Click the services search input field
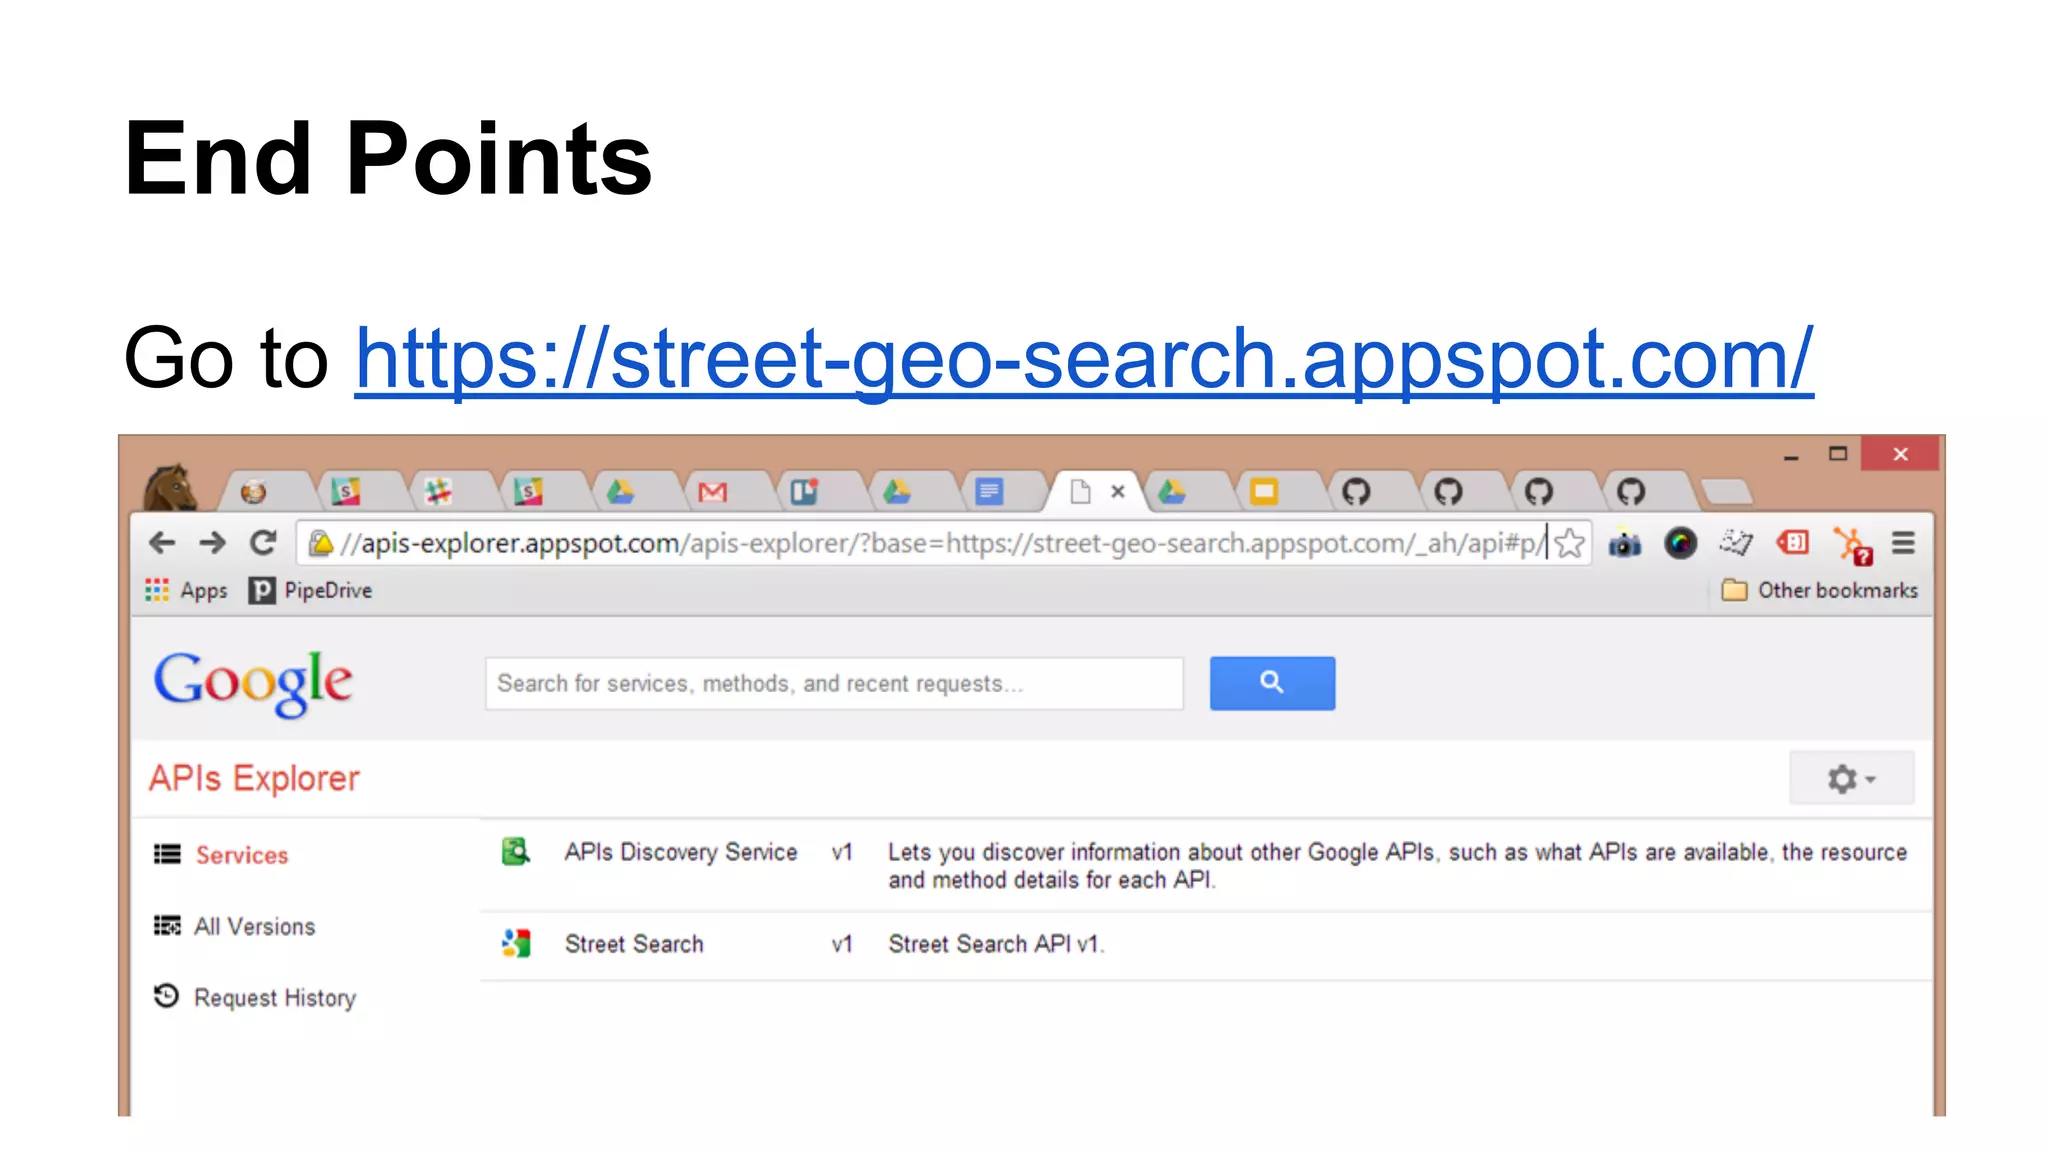This screenshot has width=2048, height=1152. [x=834, y=684]
